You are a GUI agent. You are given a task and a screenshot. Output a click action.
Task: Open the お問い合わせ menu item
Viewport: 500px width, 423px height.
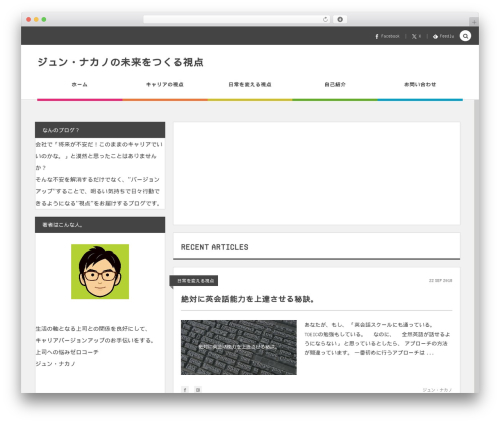(x=420, y=84)
